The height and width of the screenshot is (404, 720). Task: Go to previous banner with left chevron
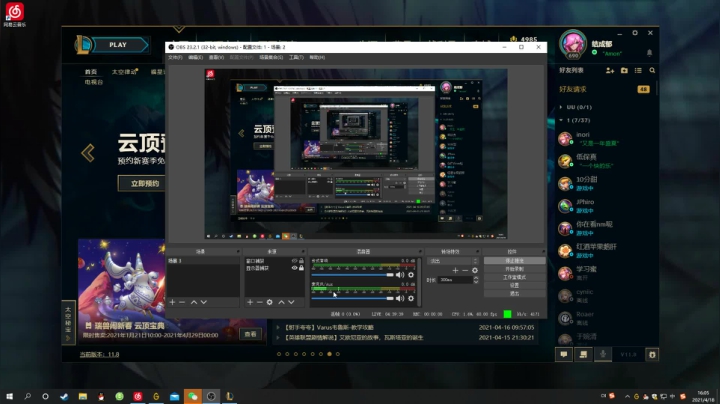tap(88, 153)
